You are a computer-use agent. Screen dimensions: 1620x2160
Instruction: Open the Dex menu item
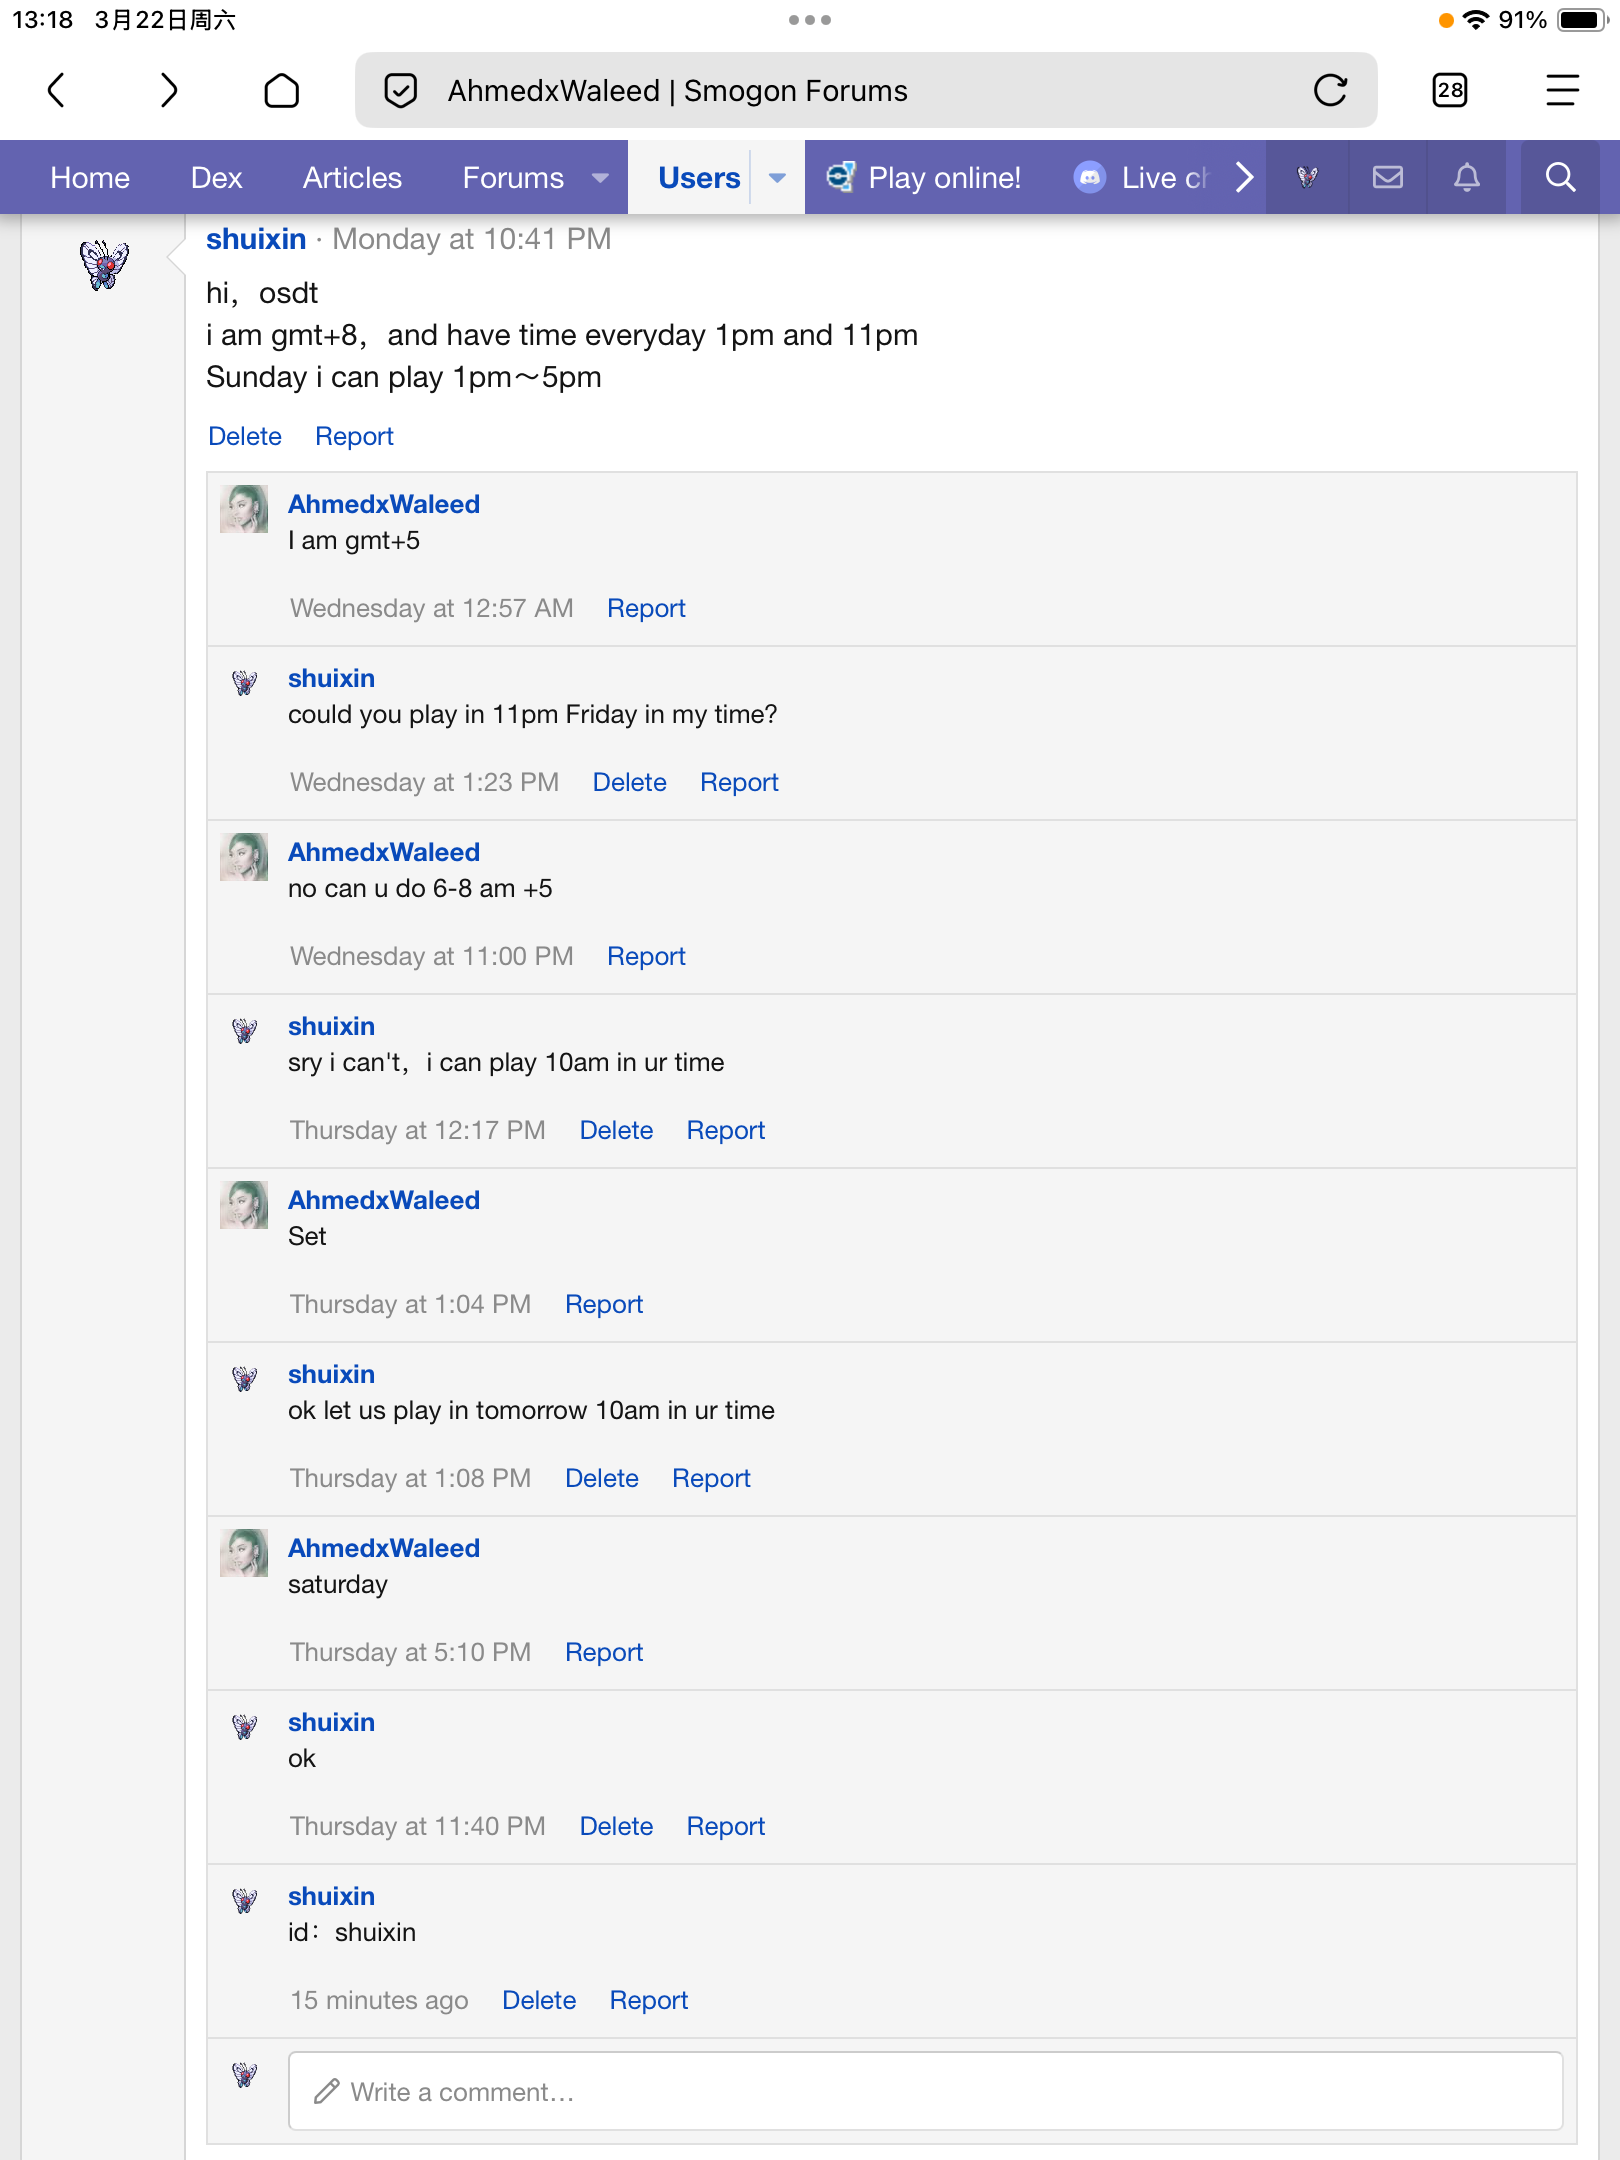click(216, 177)
